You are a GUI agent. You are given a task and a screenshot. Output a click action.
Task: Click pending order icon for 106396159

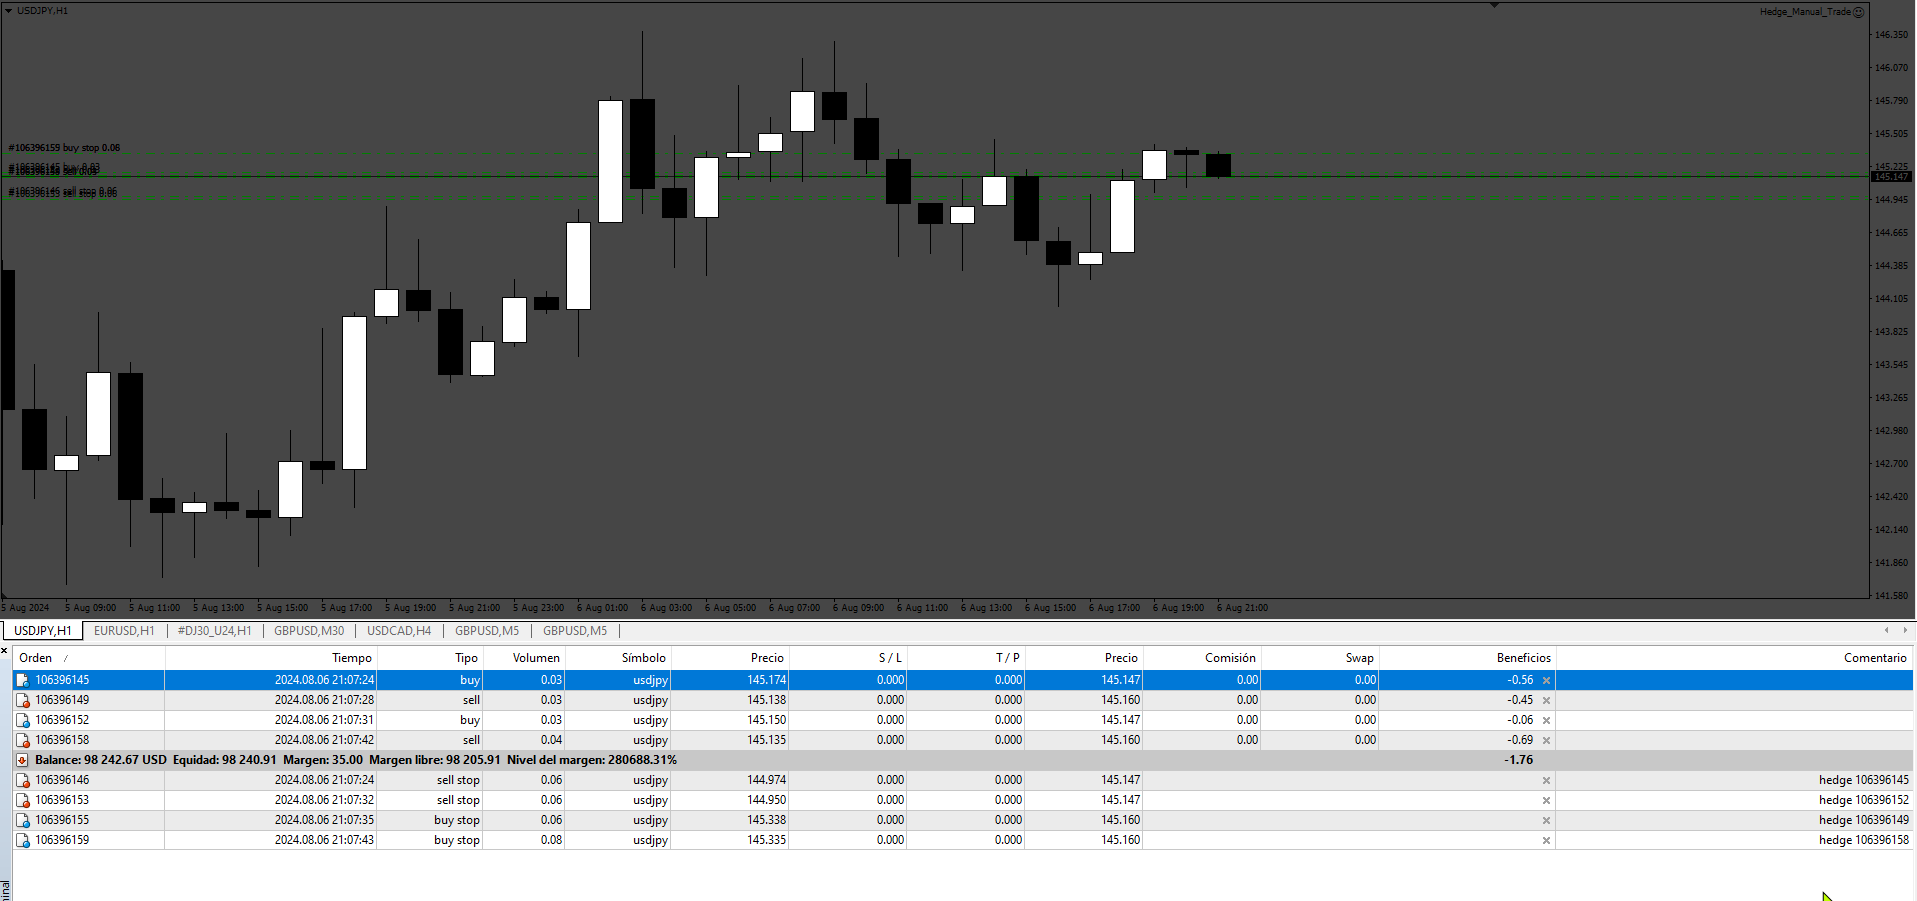(x=23, y=840)
